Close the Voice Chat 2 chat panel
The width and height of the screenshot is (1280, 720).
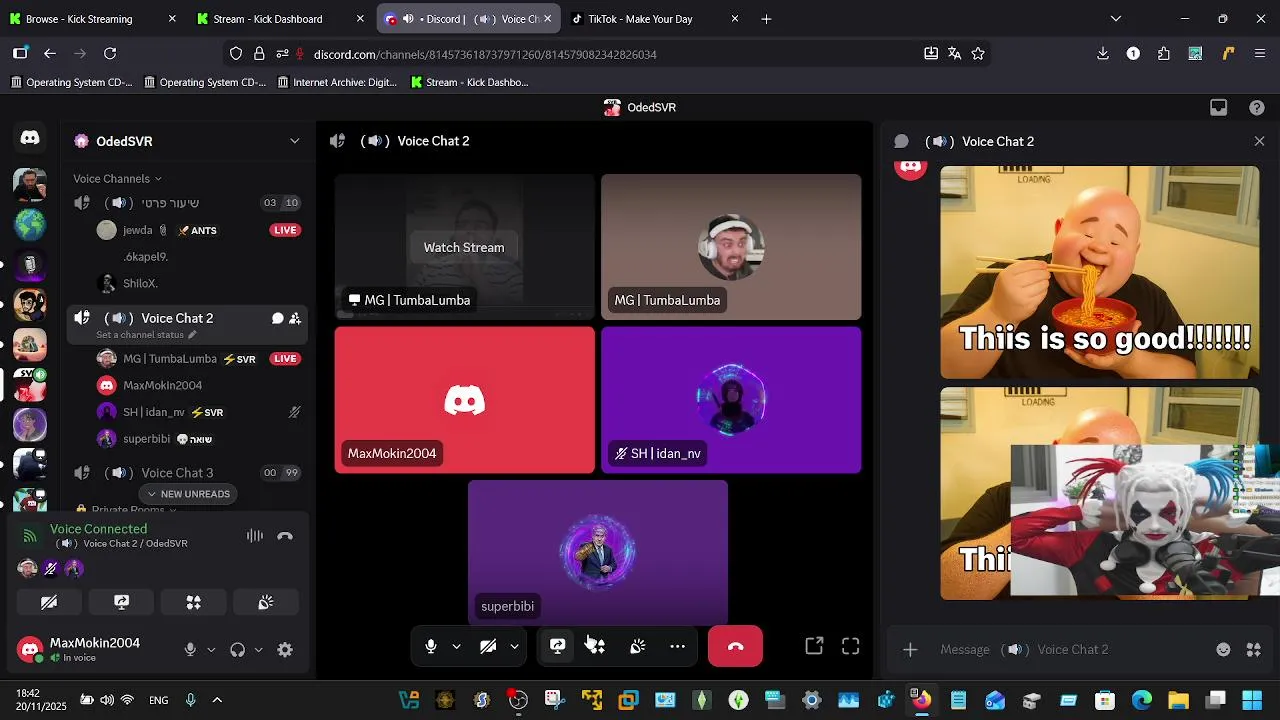coord(1259,141)
